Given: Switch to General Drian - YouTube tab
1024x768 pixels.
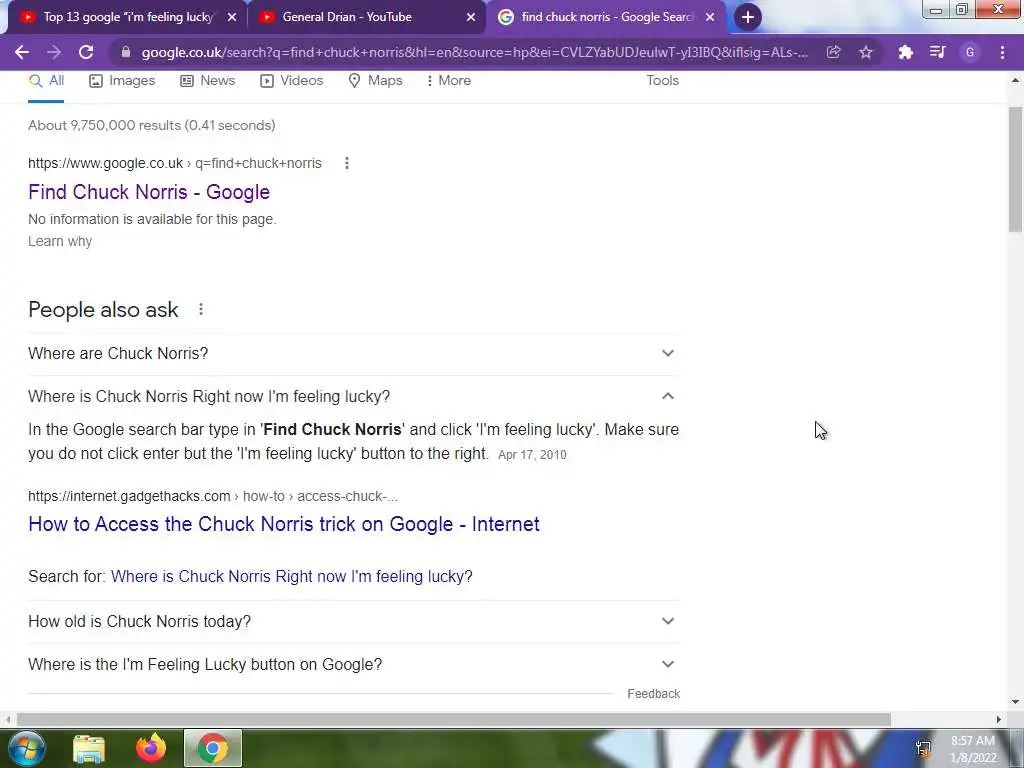Looking at the screenshot, I should pyautogui.click(x=367, y=18).
